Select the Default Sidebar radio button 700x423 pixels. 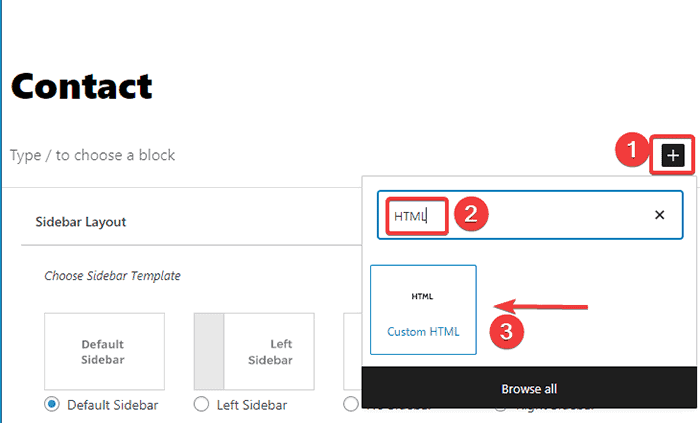tap(52, 404)
